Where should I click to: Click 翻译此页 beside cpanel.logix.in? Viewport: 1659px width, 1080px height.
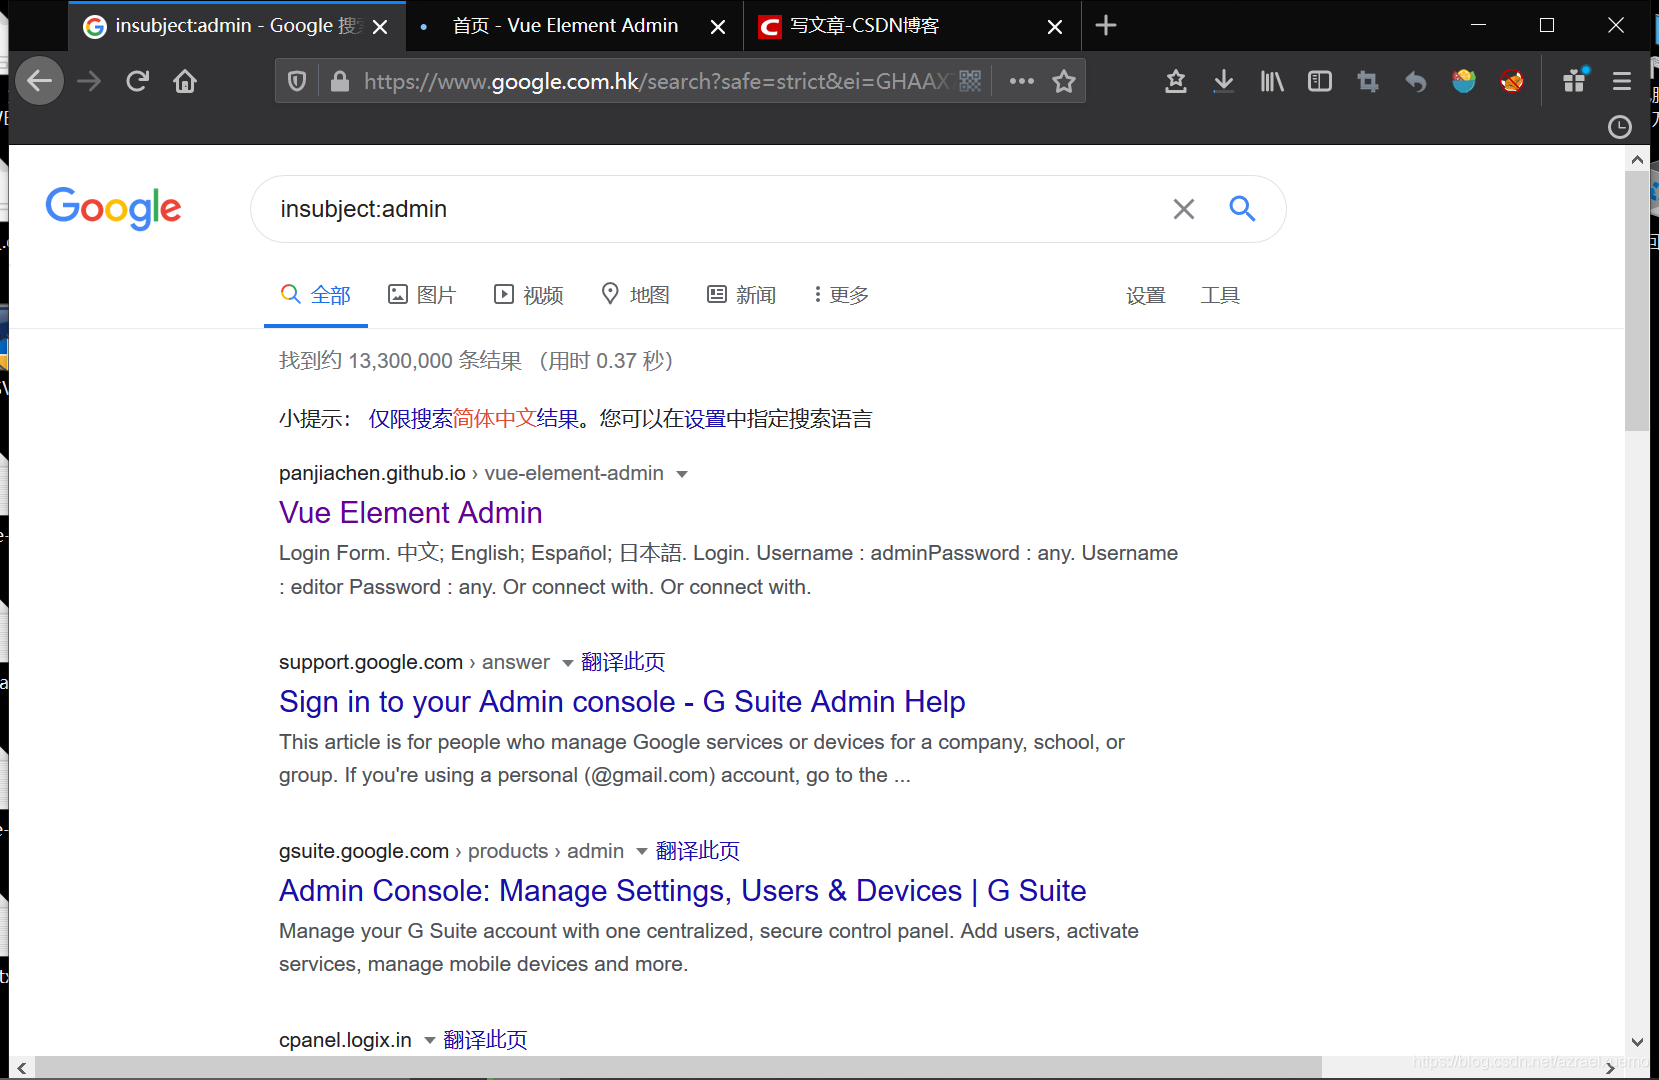point(485,1040)
